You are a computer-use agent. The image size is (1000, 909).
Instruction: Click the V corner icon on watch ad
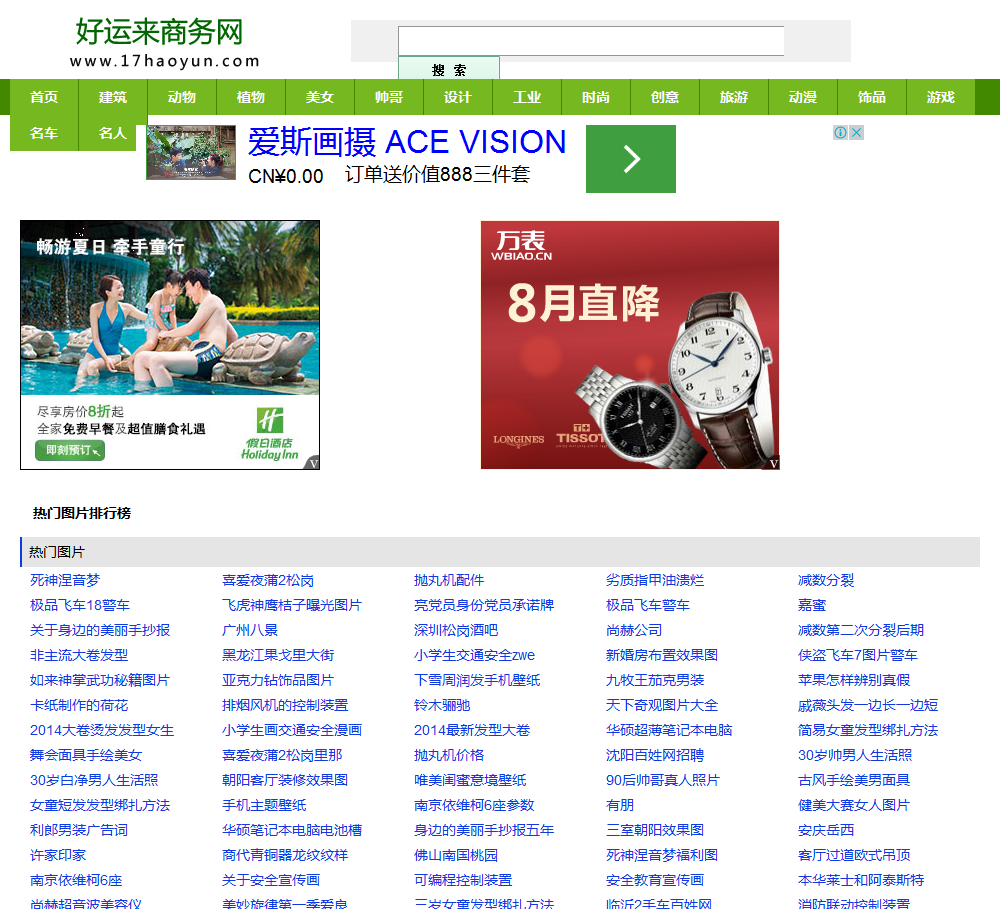coord(773,463)
